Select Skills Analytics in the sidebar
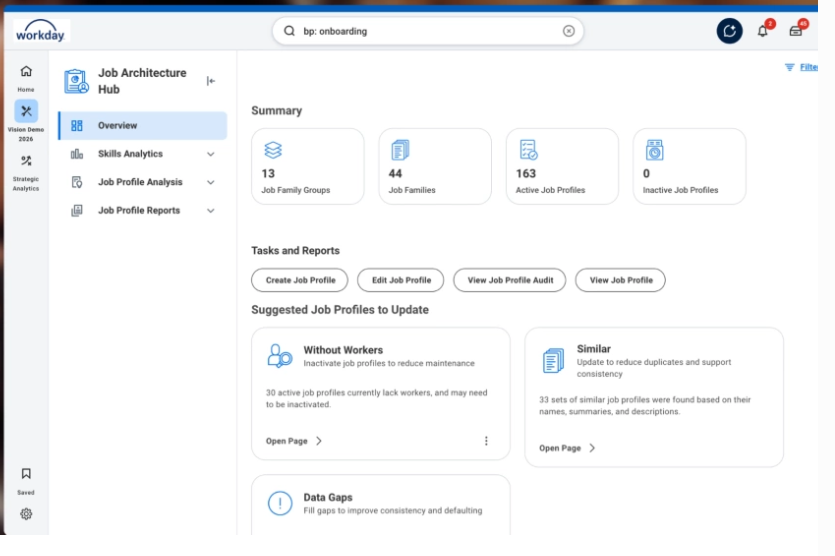Screen dimensions: 835x556 pyautogui.click(x=143, y=154)
